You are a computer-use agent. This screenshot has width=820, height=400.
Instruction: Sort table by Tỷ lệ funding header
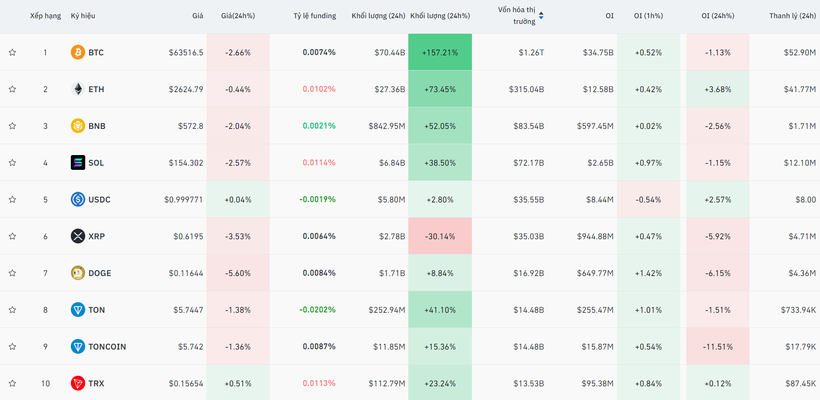point(314,16)
